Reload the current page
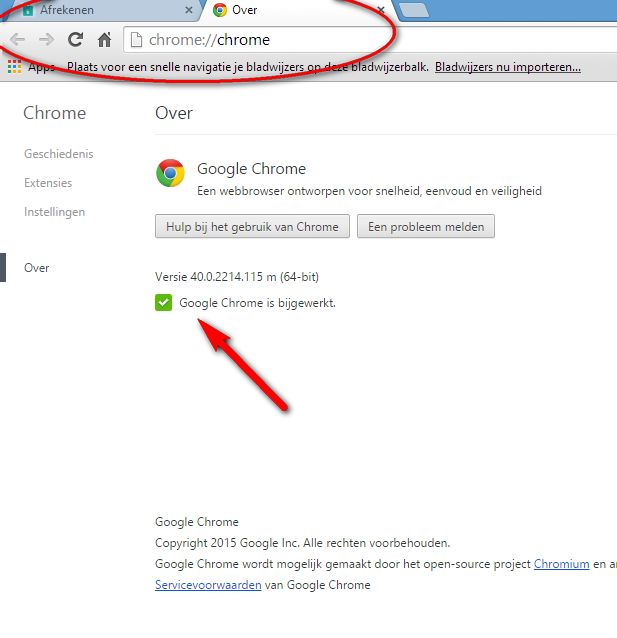 (75, 39)
